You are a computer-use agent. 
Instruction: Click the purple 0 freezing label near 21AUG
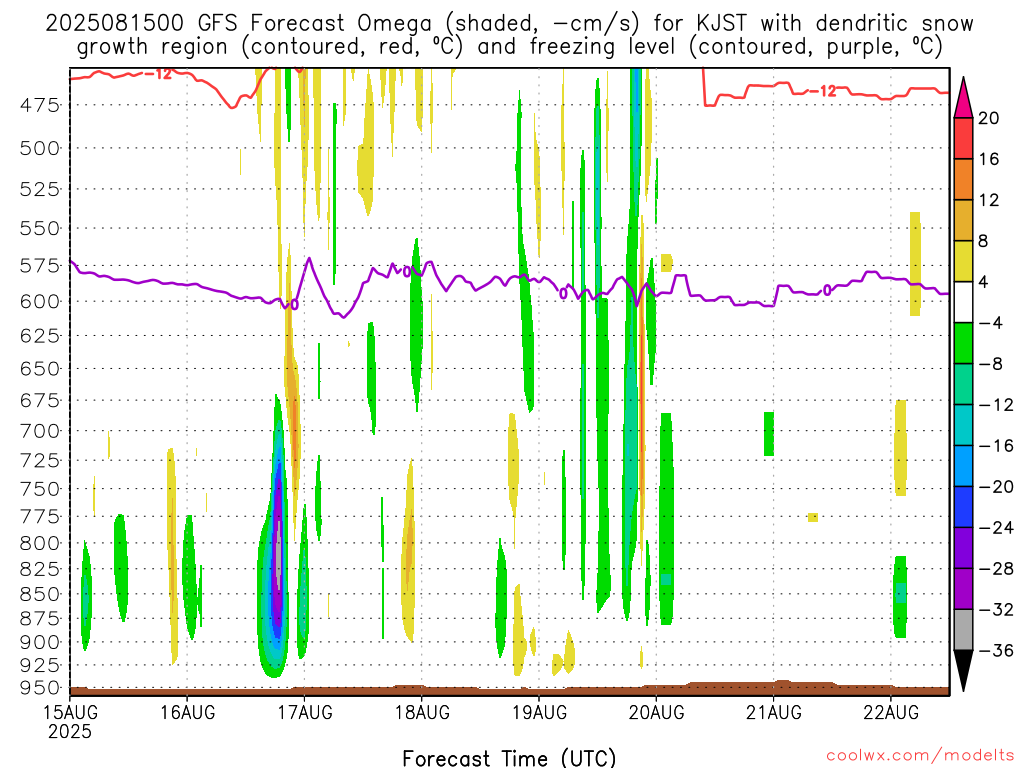pyautogui.click(x=827, y=290)
